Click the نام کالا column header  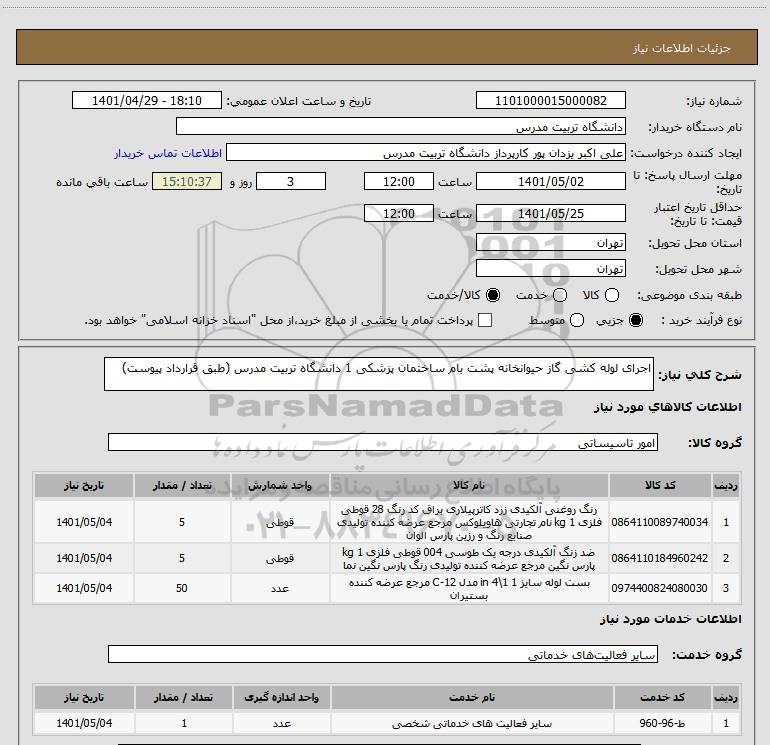pyautogui.click(x=469, y=485)
